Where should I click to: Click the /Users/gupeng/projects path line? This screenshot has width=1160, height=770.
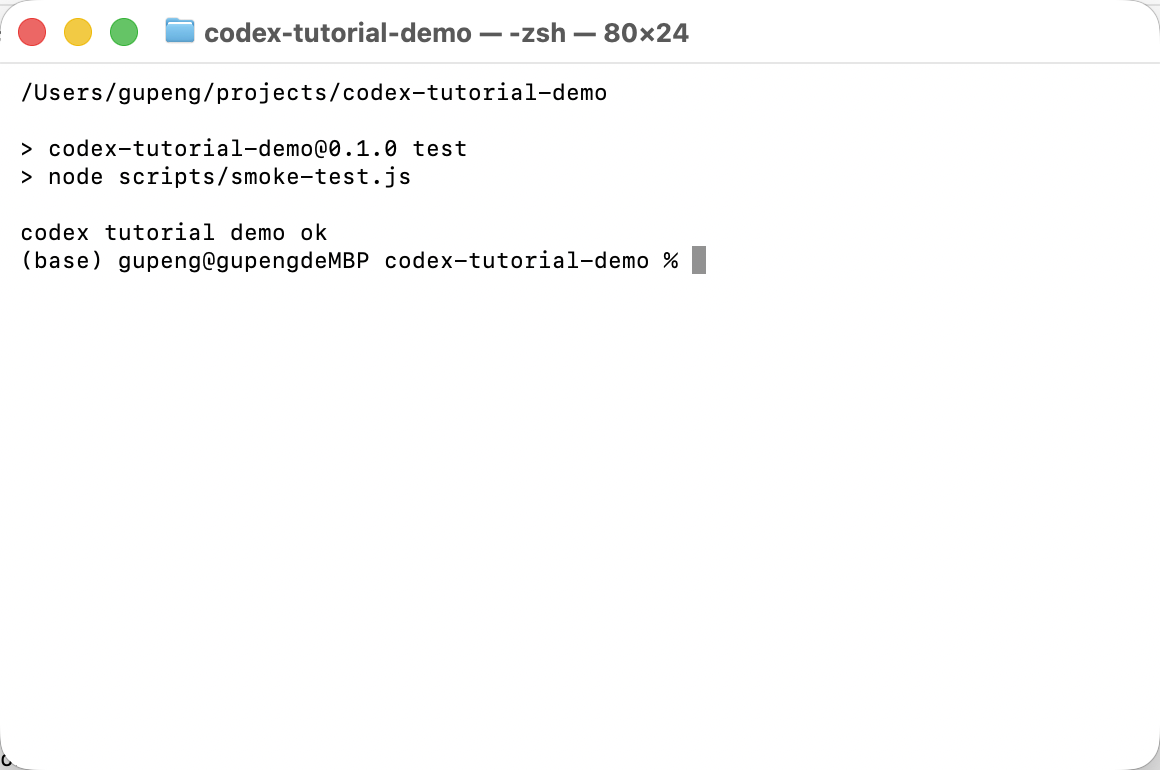coord(314,92)
